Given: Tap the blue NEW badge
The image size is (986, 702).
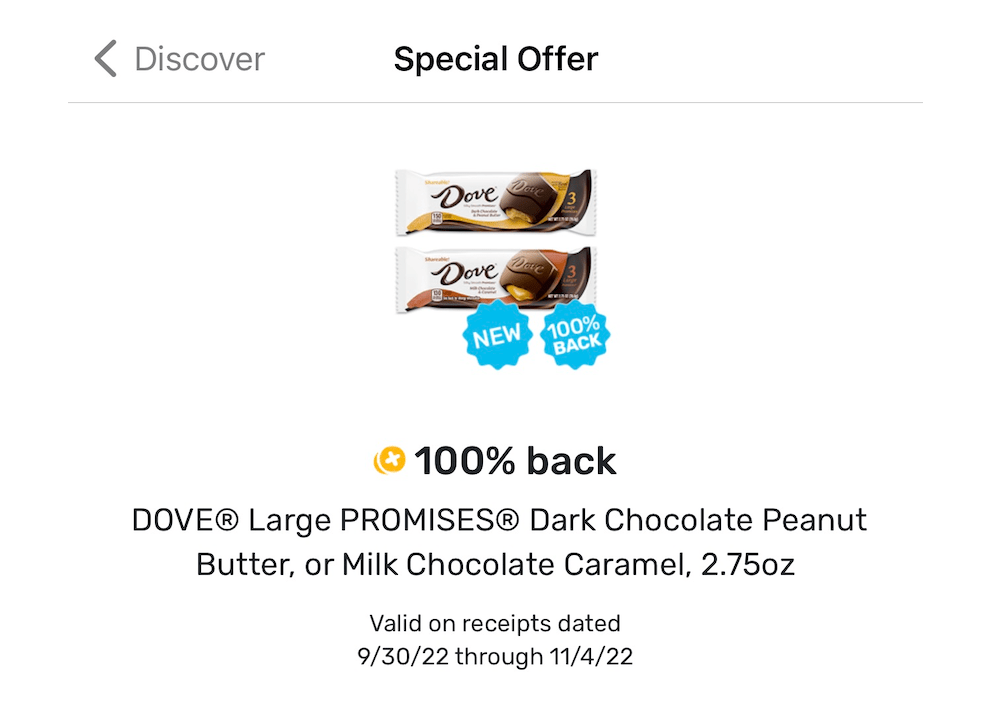Looking at the screenshot, I should coord(496,336).
